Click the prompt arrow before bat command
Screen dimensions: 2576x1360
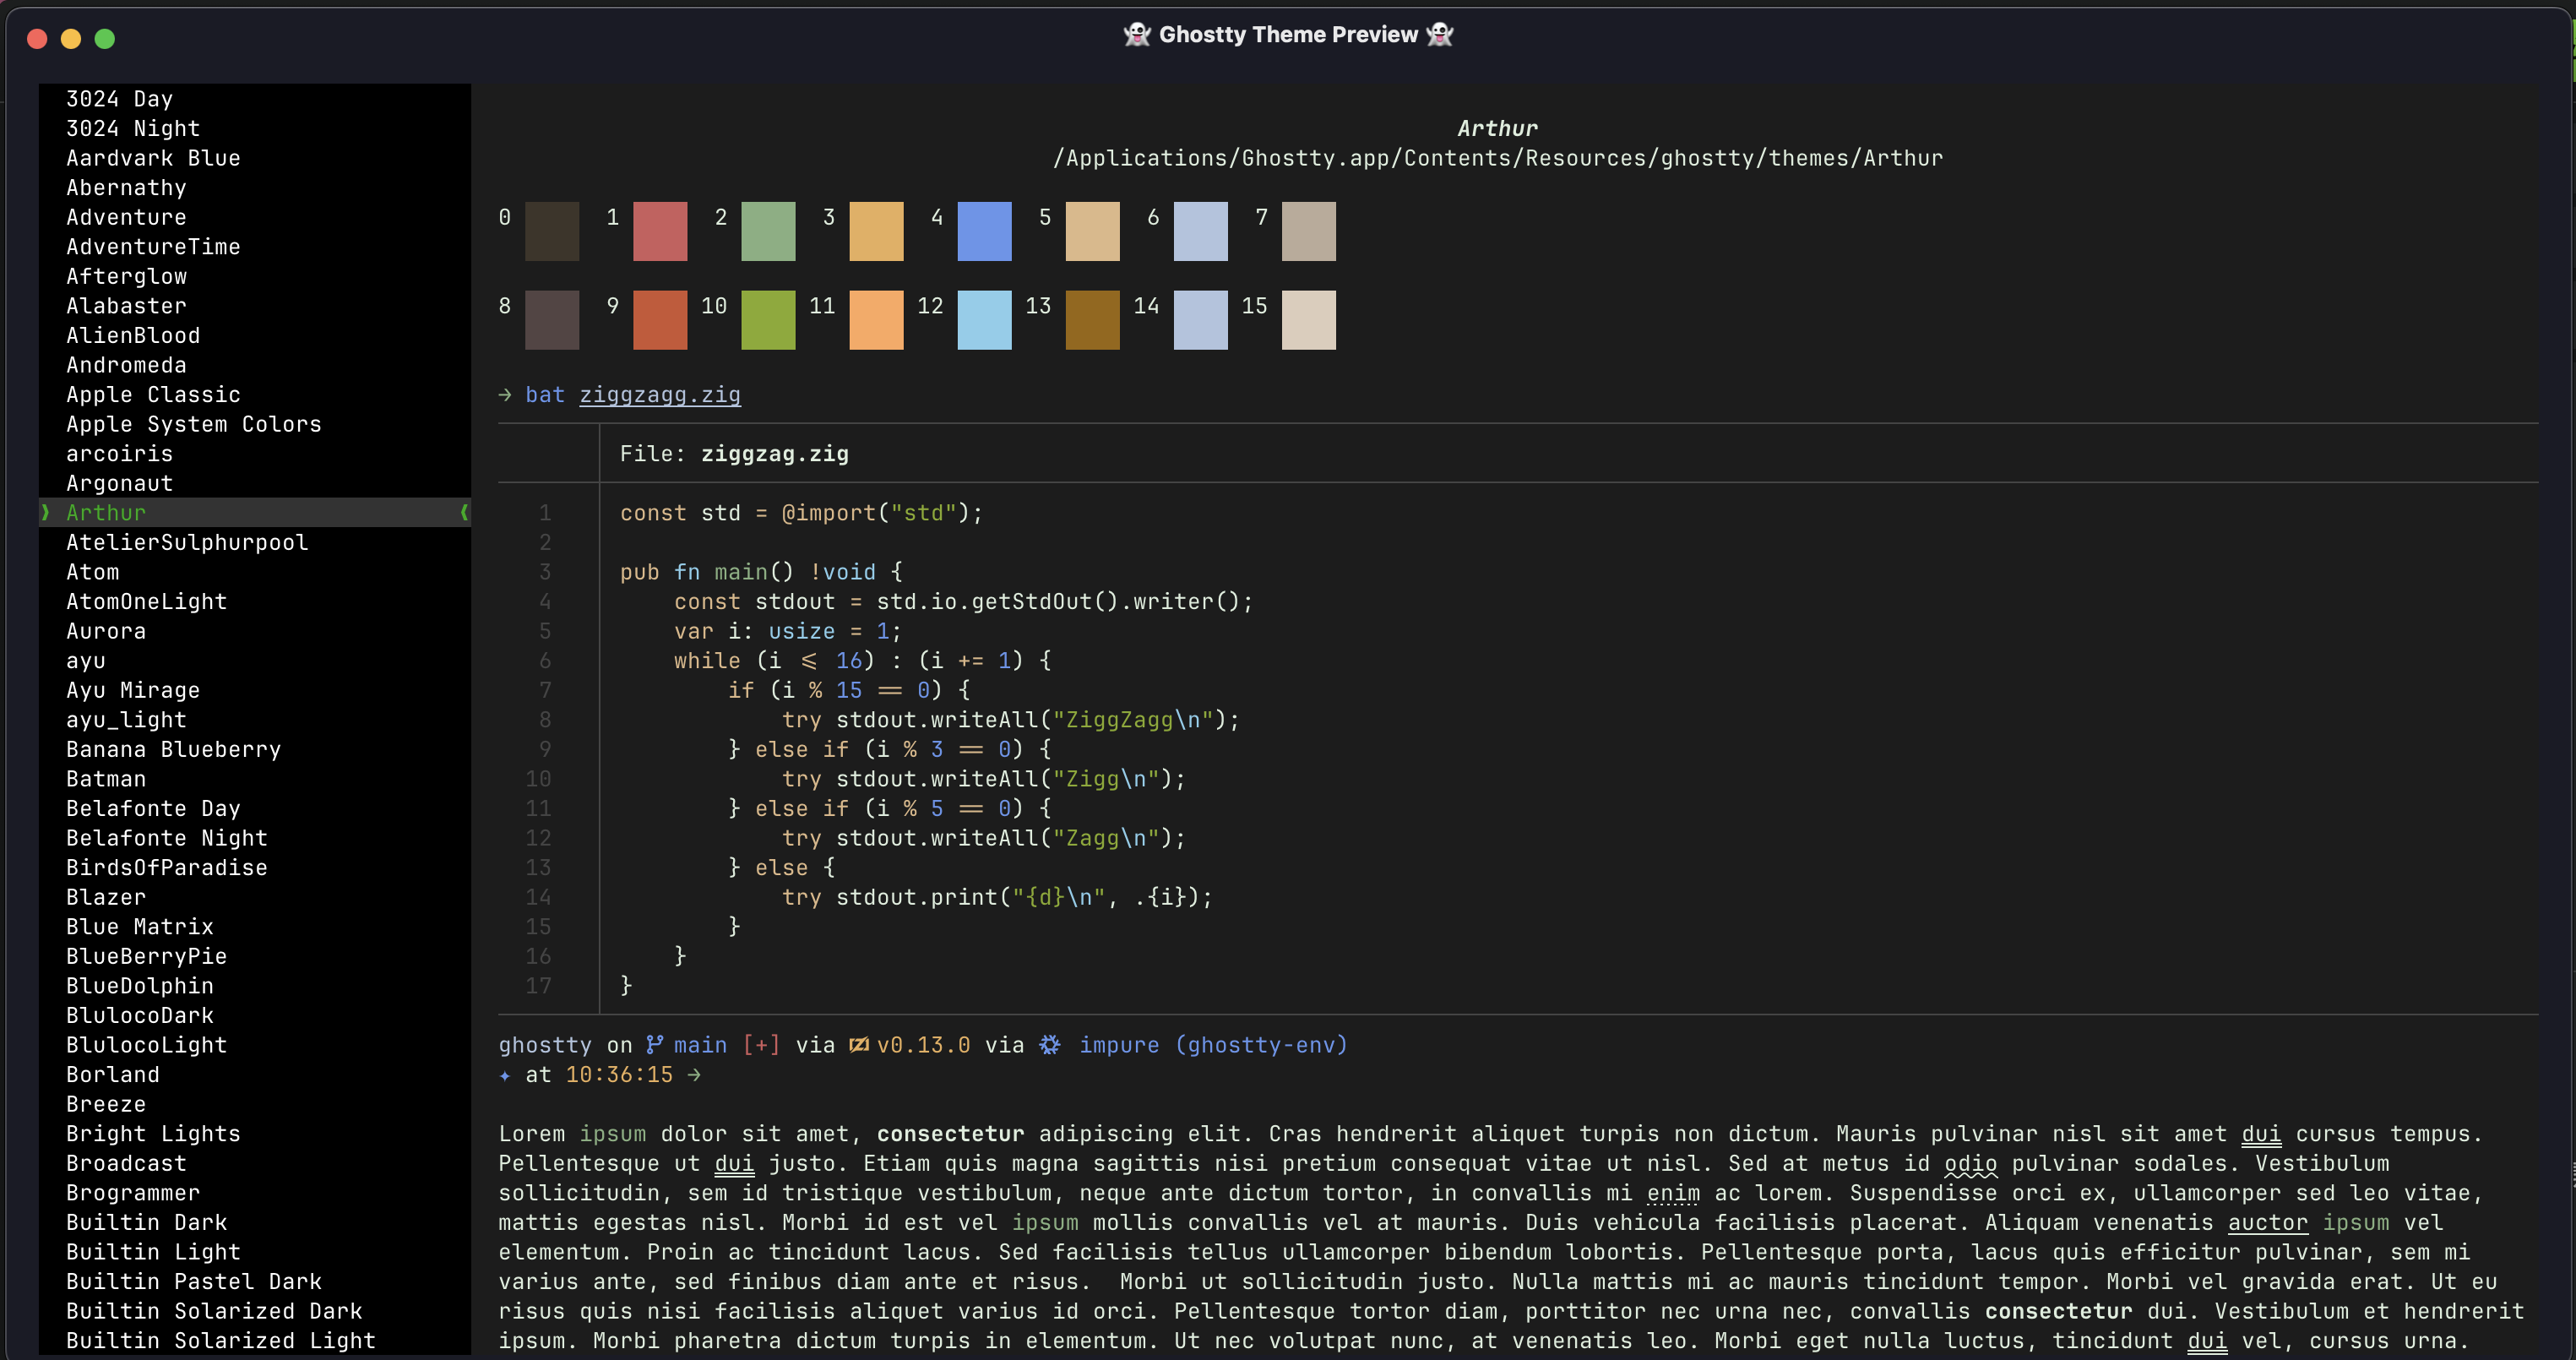tap(505, 395)
